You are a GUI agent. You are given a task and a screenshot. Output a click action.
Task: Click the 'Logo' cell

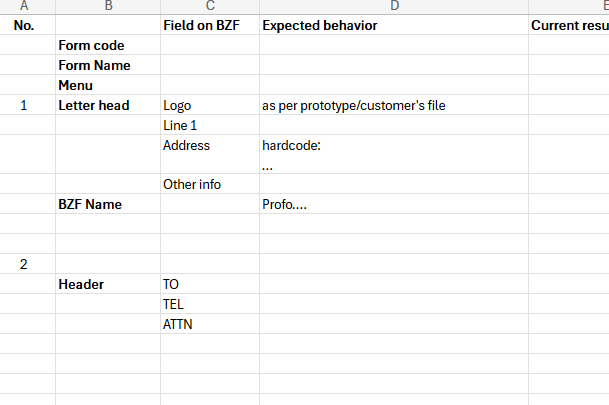tap(210, 105)
